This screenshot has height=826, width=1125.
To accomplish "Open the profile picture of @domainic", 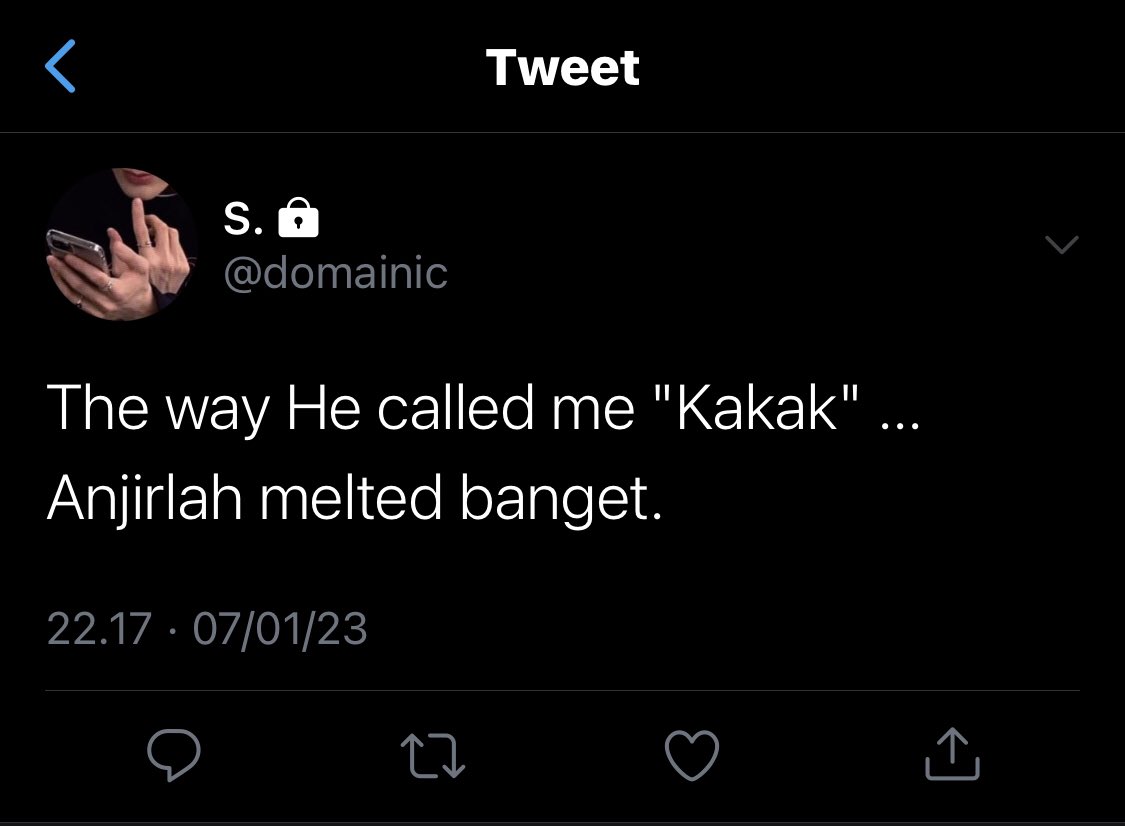I will click(121, 244).
